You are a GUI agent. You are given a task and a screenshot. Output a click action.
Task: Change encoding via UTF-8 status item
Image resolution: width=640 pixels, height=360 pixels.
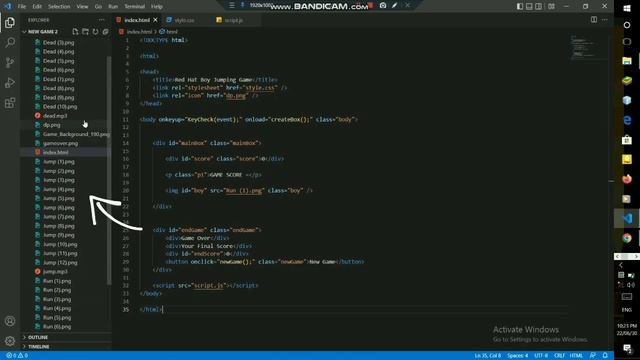click(541, 356)
